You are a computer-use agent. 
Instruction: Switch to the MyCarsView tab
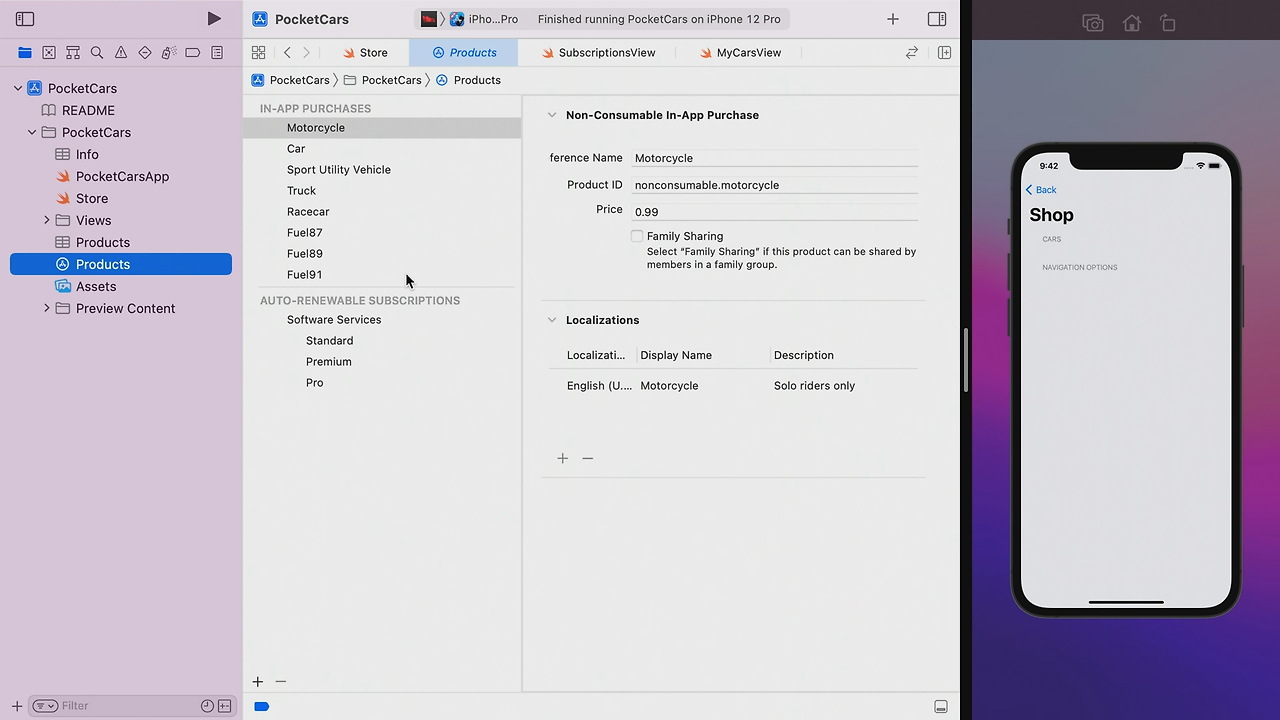pyautogui.click(x=740, y=52)
